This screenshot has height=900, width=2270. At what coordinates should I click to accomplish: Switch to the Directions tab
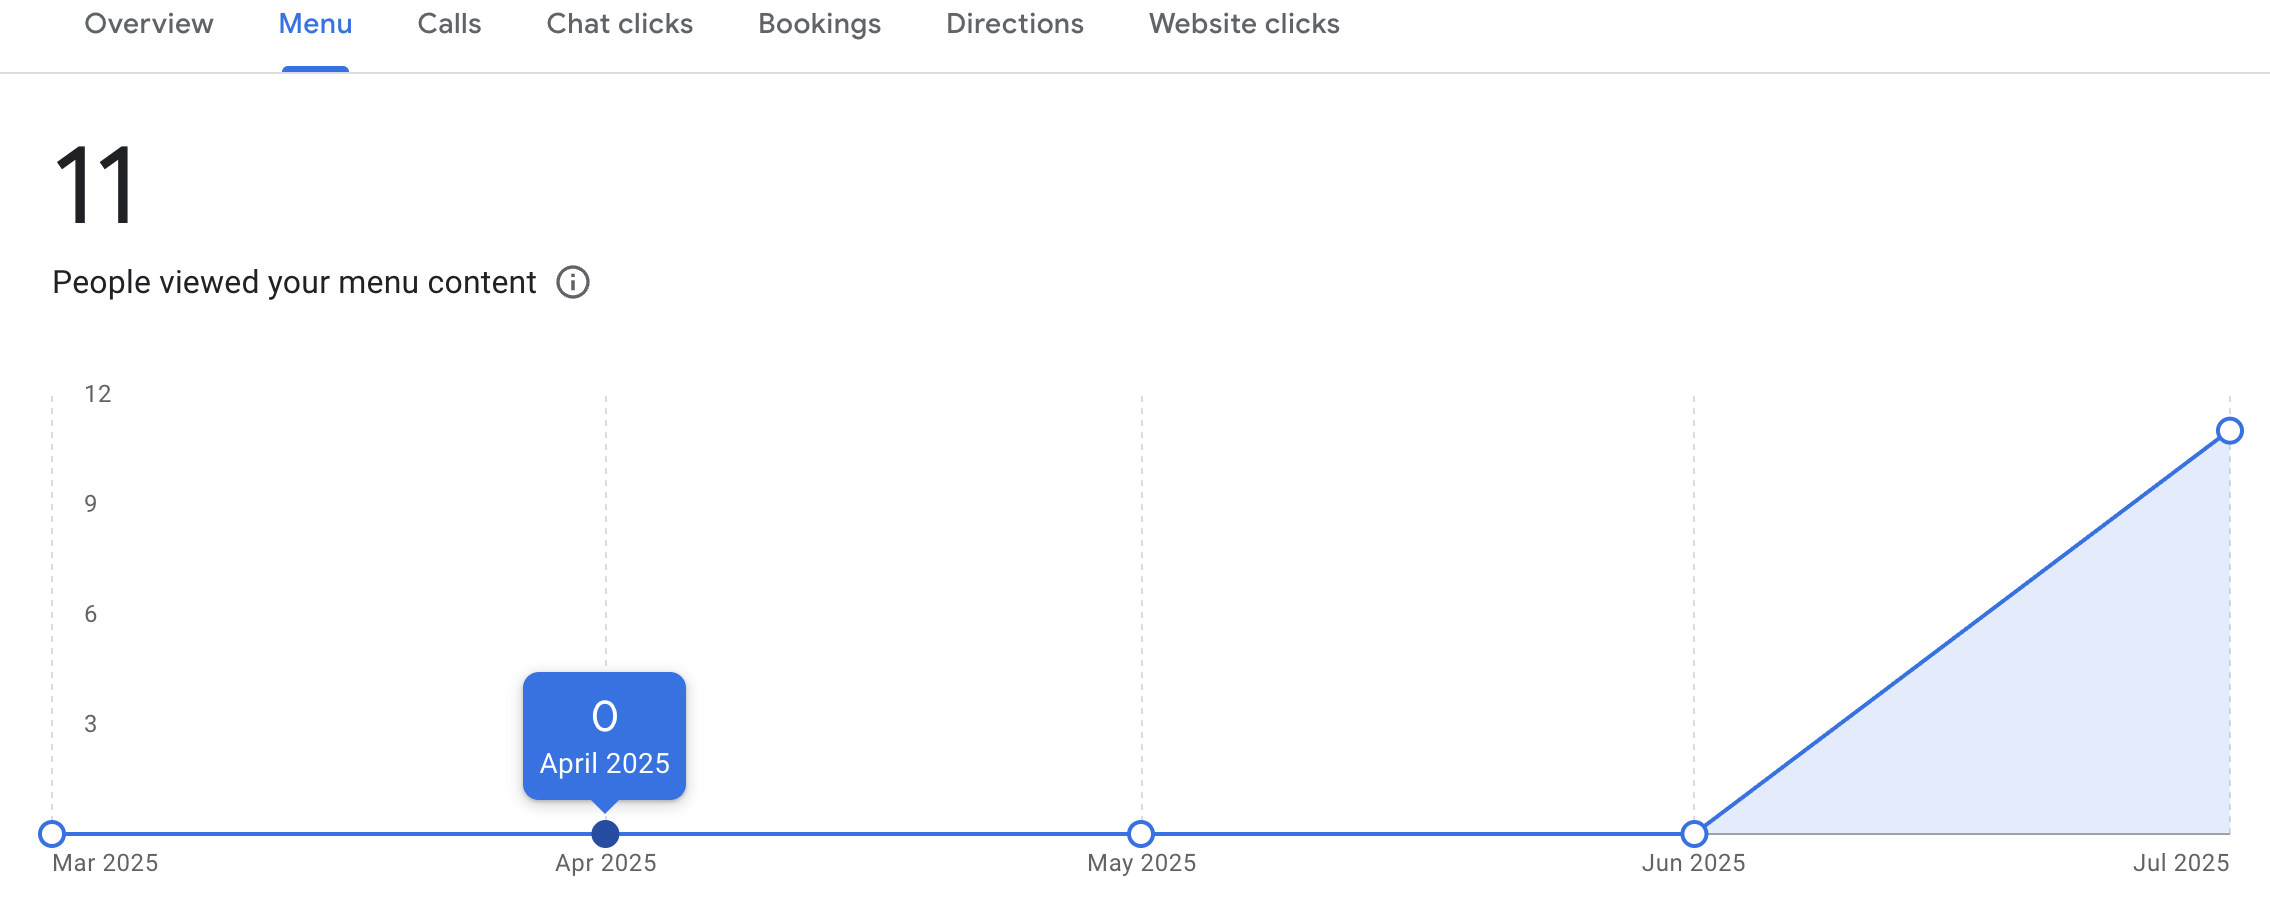coord(1014,24)
